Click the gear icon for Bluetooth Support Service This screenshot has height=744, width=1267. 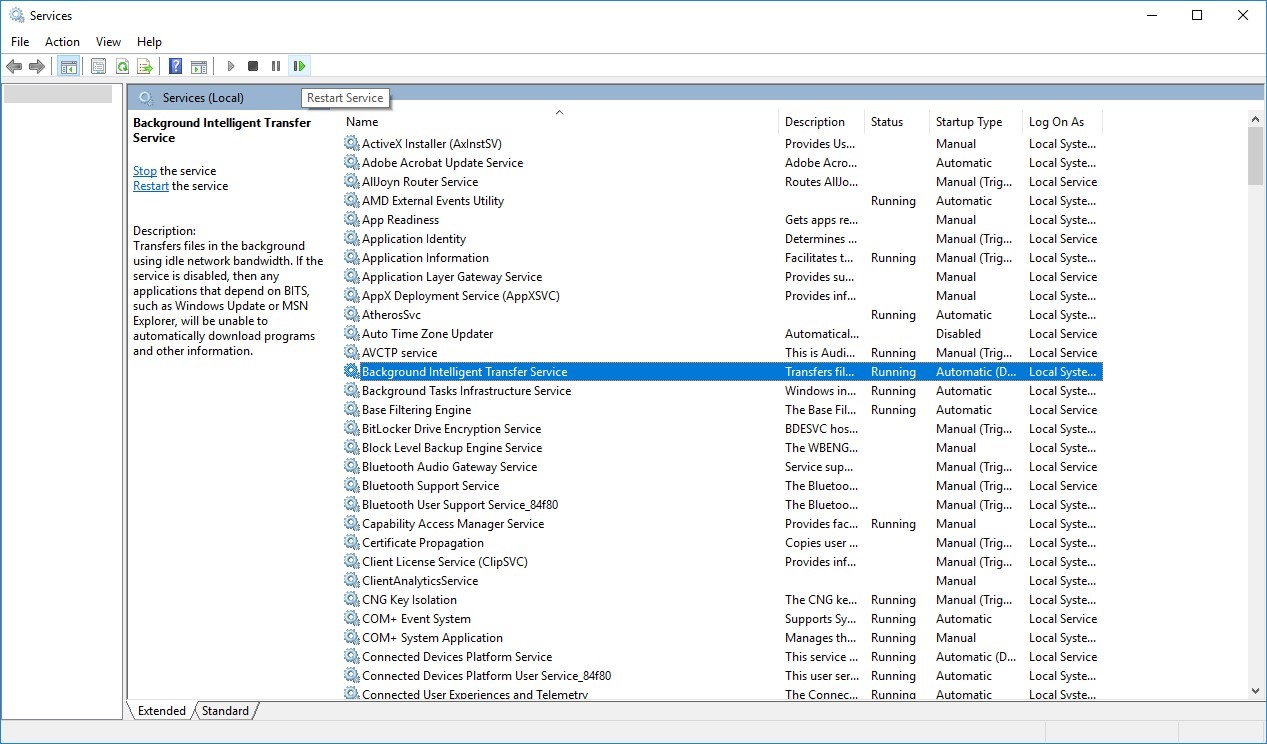[x=351, y=485]
